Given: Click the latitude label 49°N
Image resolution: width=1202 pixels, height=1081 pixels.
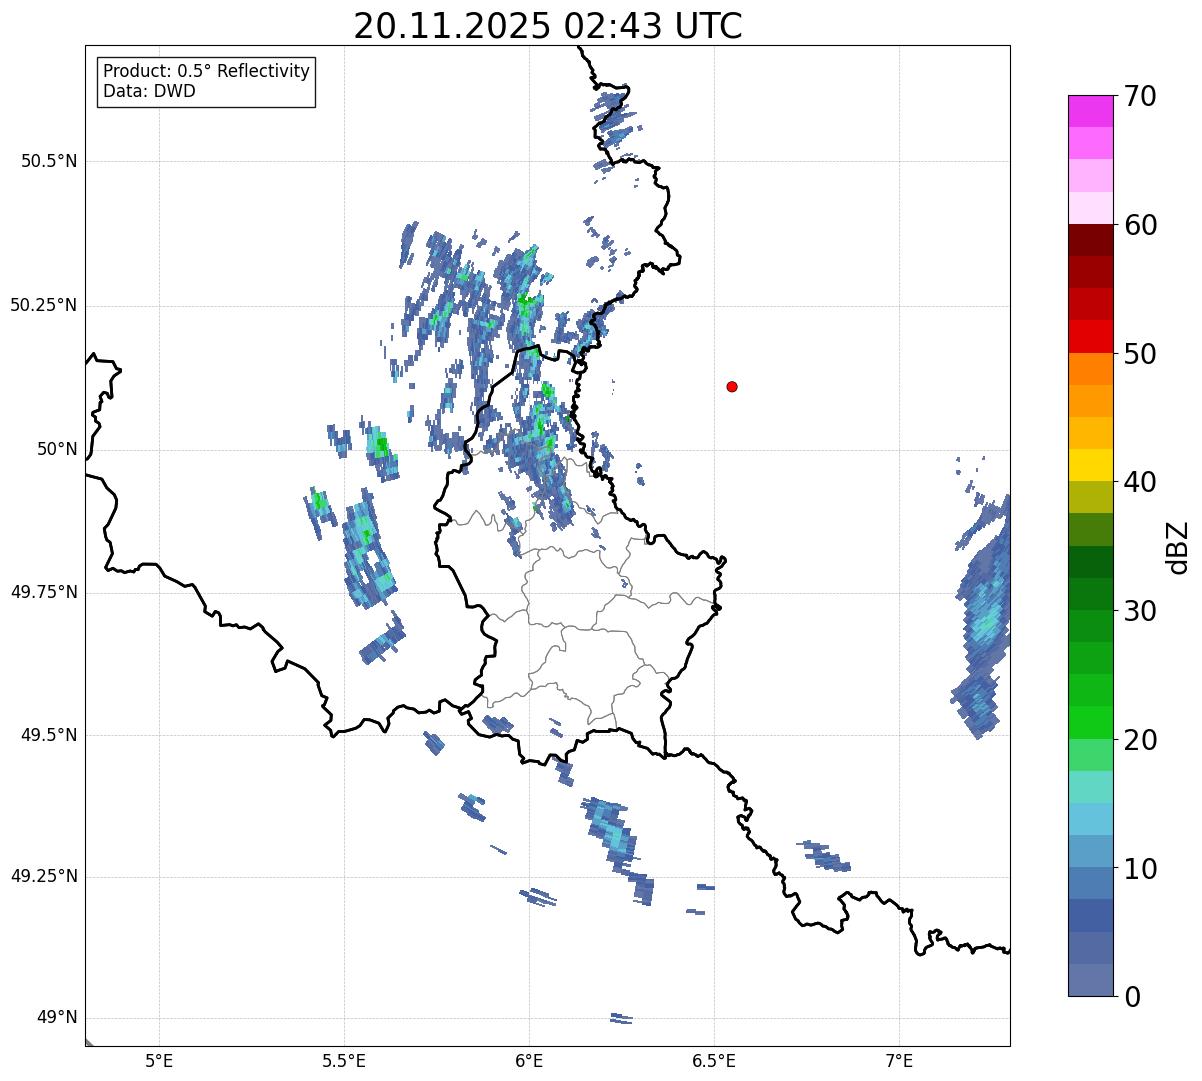Looking at the screenshot, I should [x=57, y=1018].
